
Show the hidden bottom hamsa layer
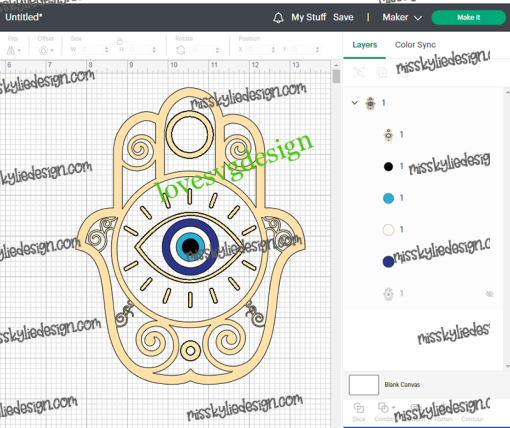pos(489,294)
